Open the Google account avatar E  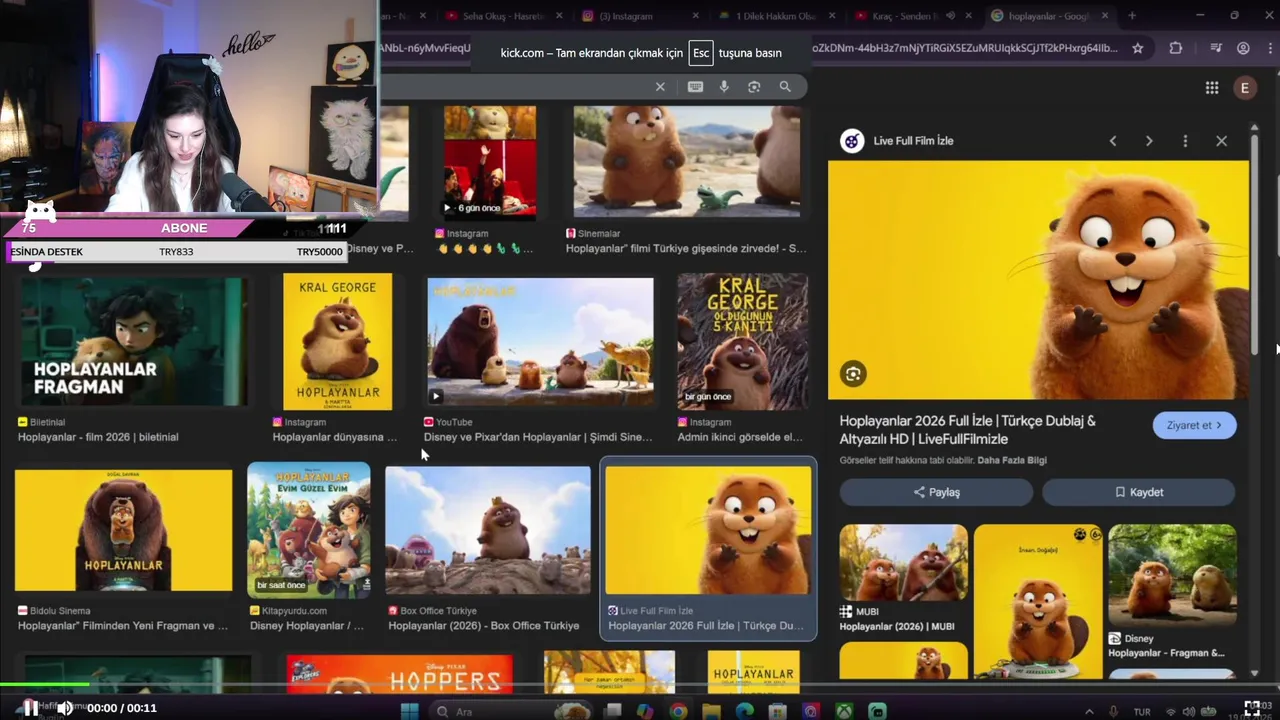[x=1245, y=88]
